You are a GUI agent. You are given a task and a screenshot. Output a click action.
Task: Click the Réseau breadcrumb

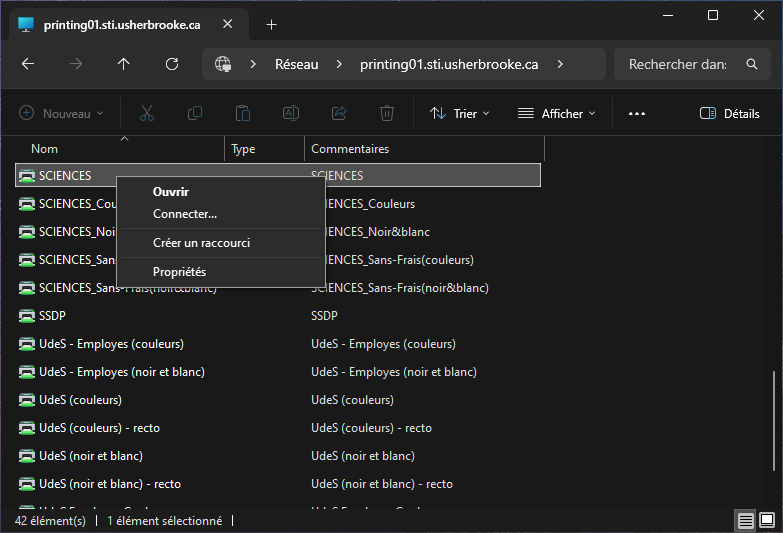coord(297,64)
